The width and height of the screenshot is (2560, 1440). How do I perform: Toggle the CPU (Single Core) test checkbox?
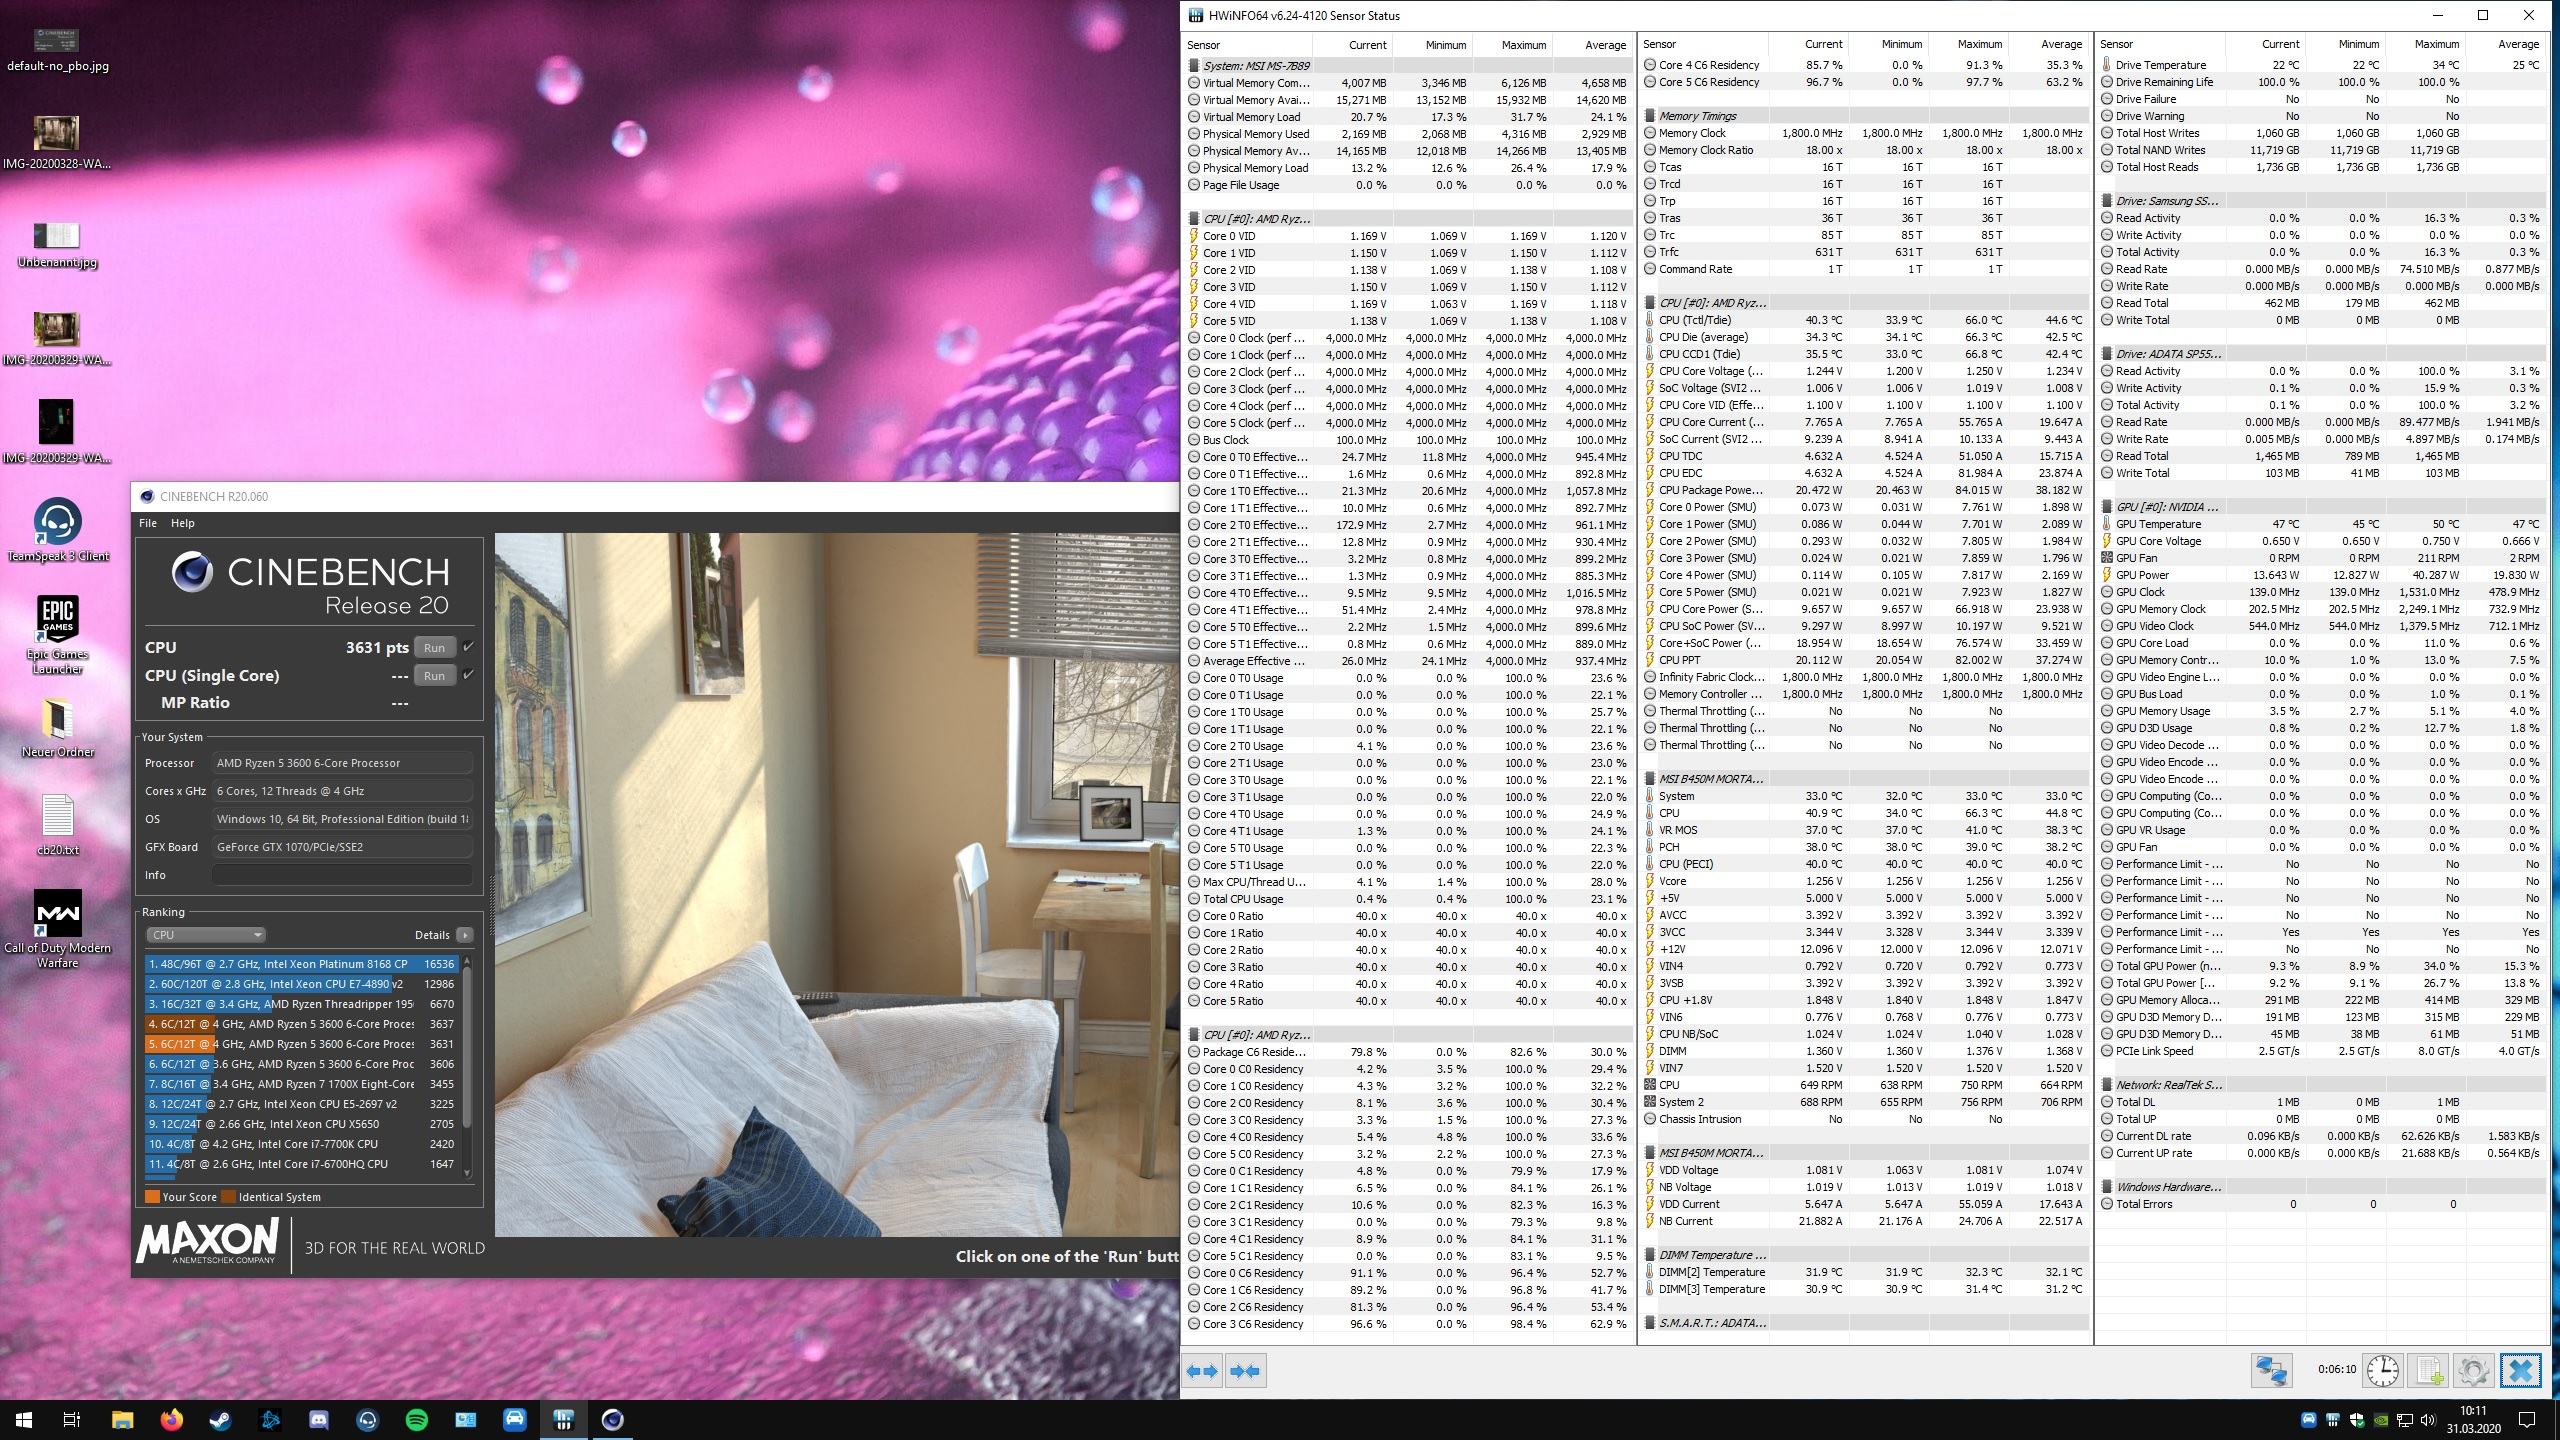pyautogui.click(x=468, y=675)
